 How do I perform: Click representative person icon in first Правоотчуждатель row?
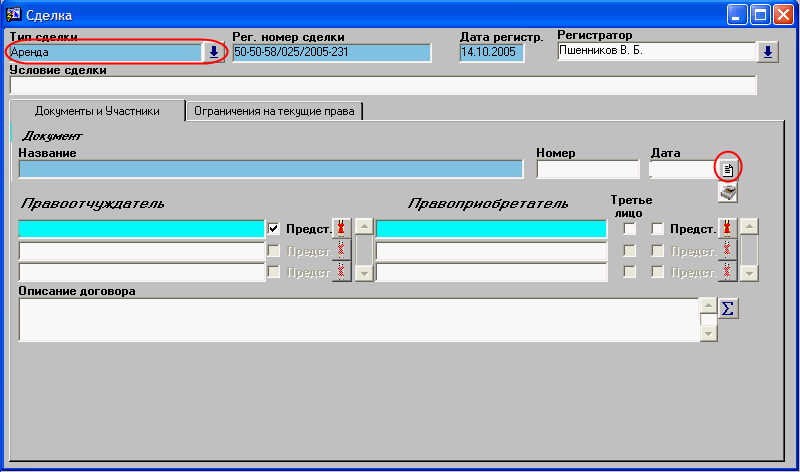[x=341, y=228]
